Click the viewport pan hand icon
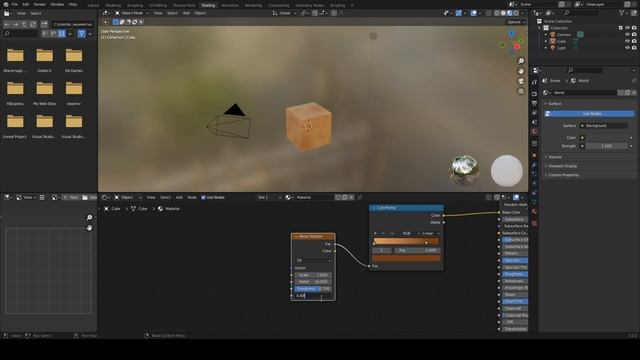The height and width of the screenshot is (360, 640). [521, 71]
